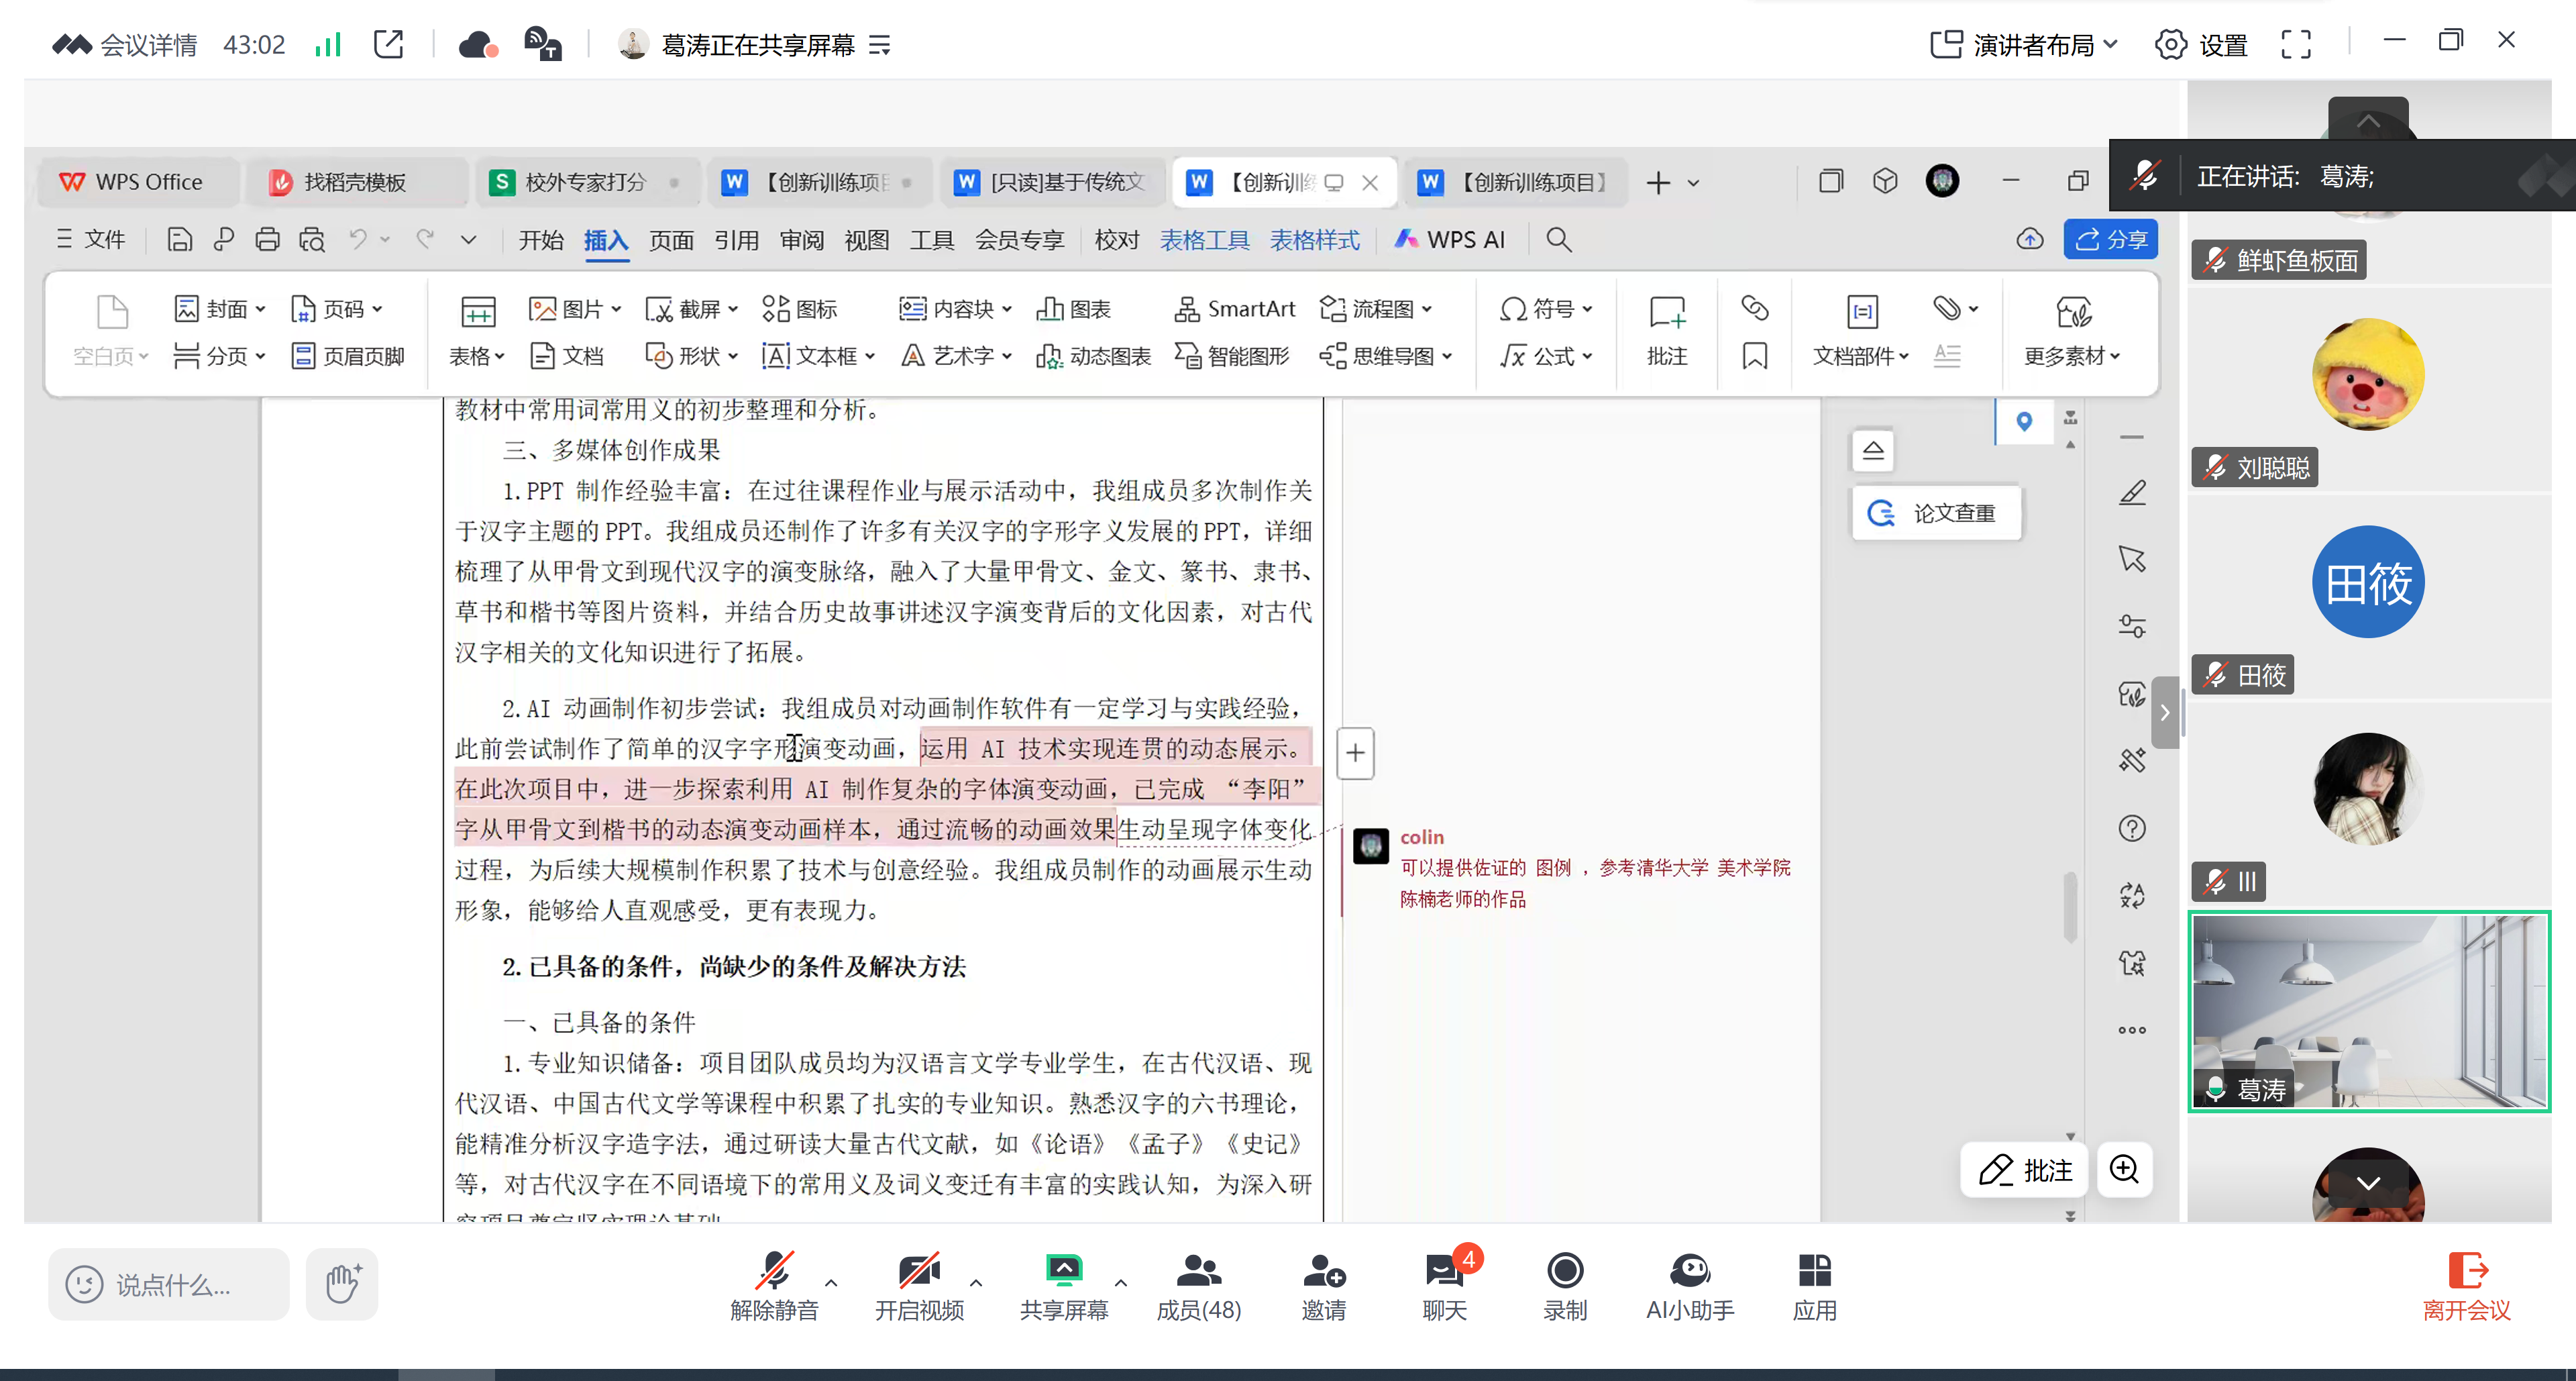Click the bookmark icon in ribbon

point(1754,356)
